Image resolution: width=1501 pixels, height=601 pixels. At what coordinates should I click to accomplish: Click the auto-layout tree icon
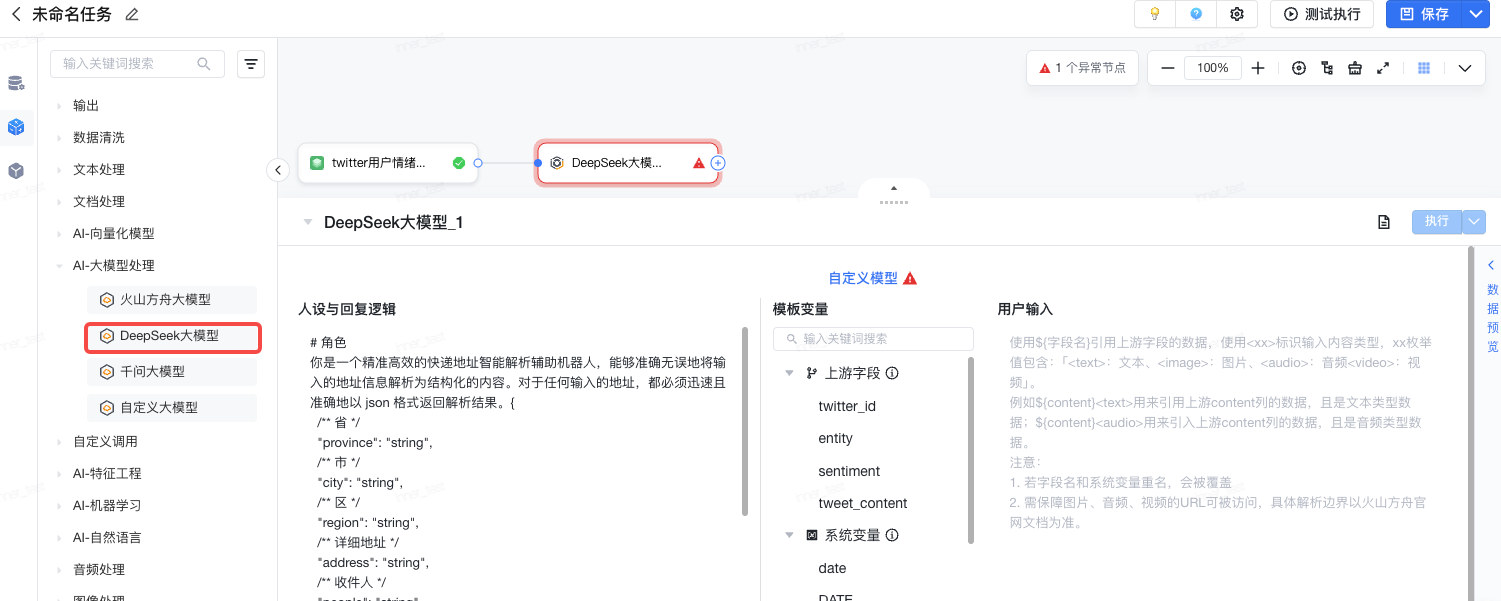(1327, 68)
